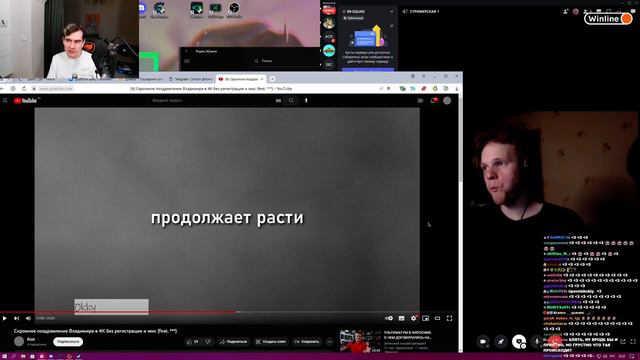Toggle subtitles in the YouTube player

402,318
